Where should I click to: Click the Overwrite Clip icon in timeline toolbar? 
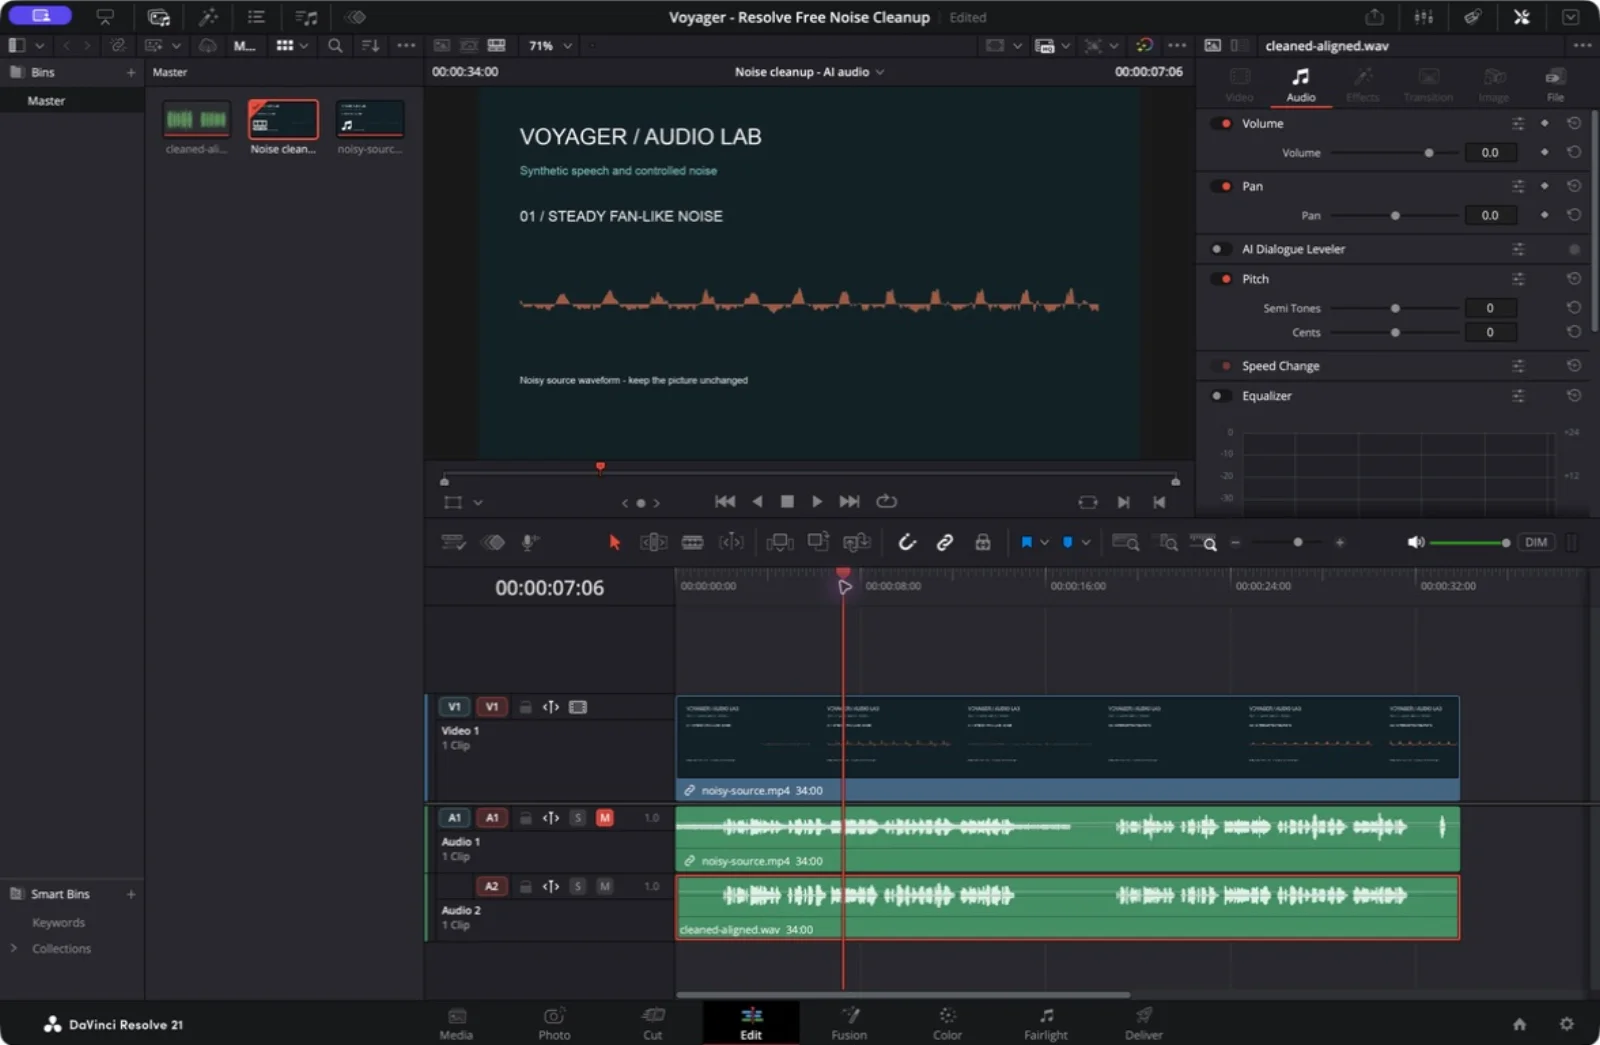coord(818,542)
